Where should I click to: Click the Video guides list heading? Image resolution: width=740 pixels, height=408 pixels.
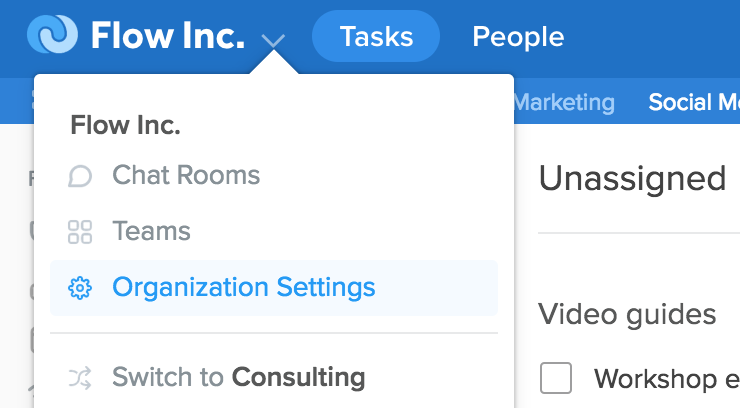click(627, 315)
